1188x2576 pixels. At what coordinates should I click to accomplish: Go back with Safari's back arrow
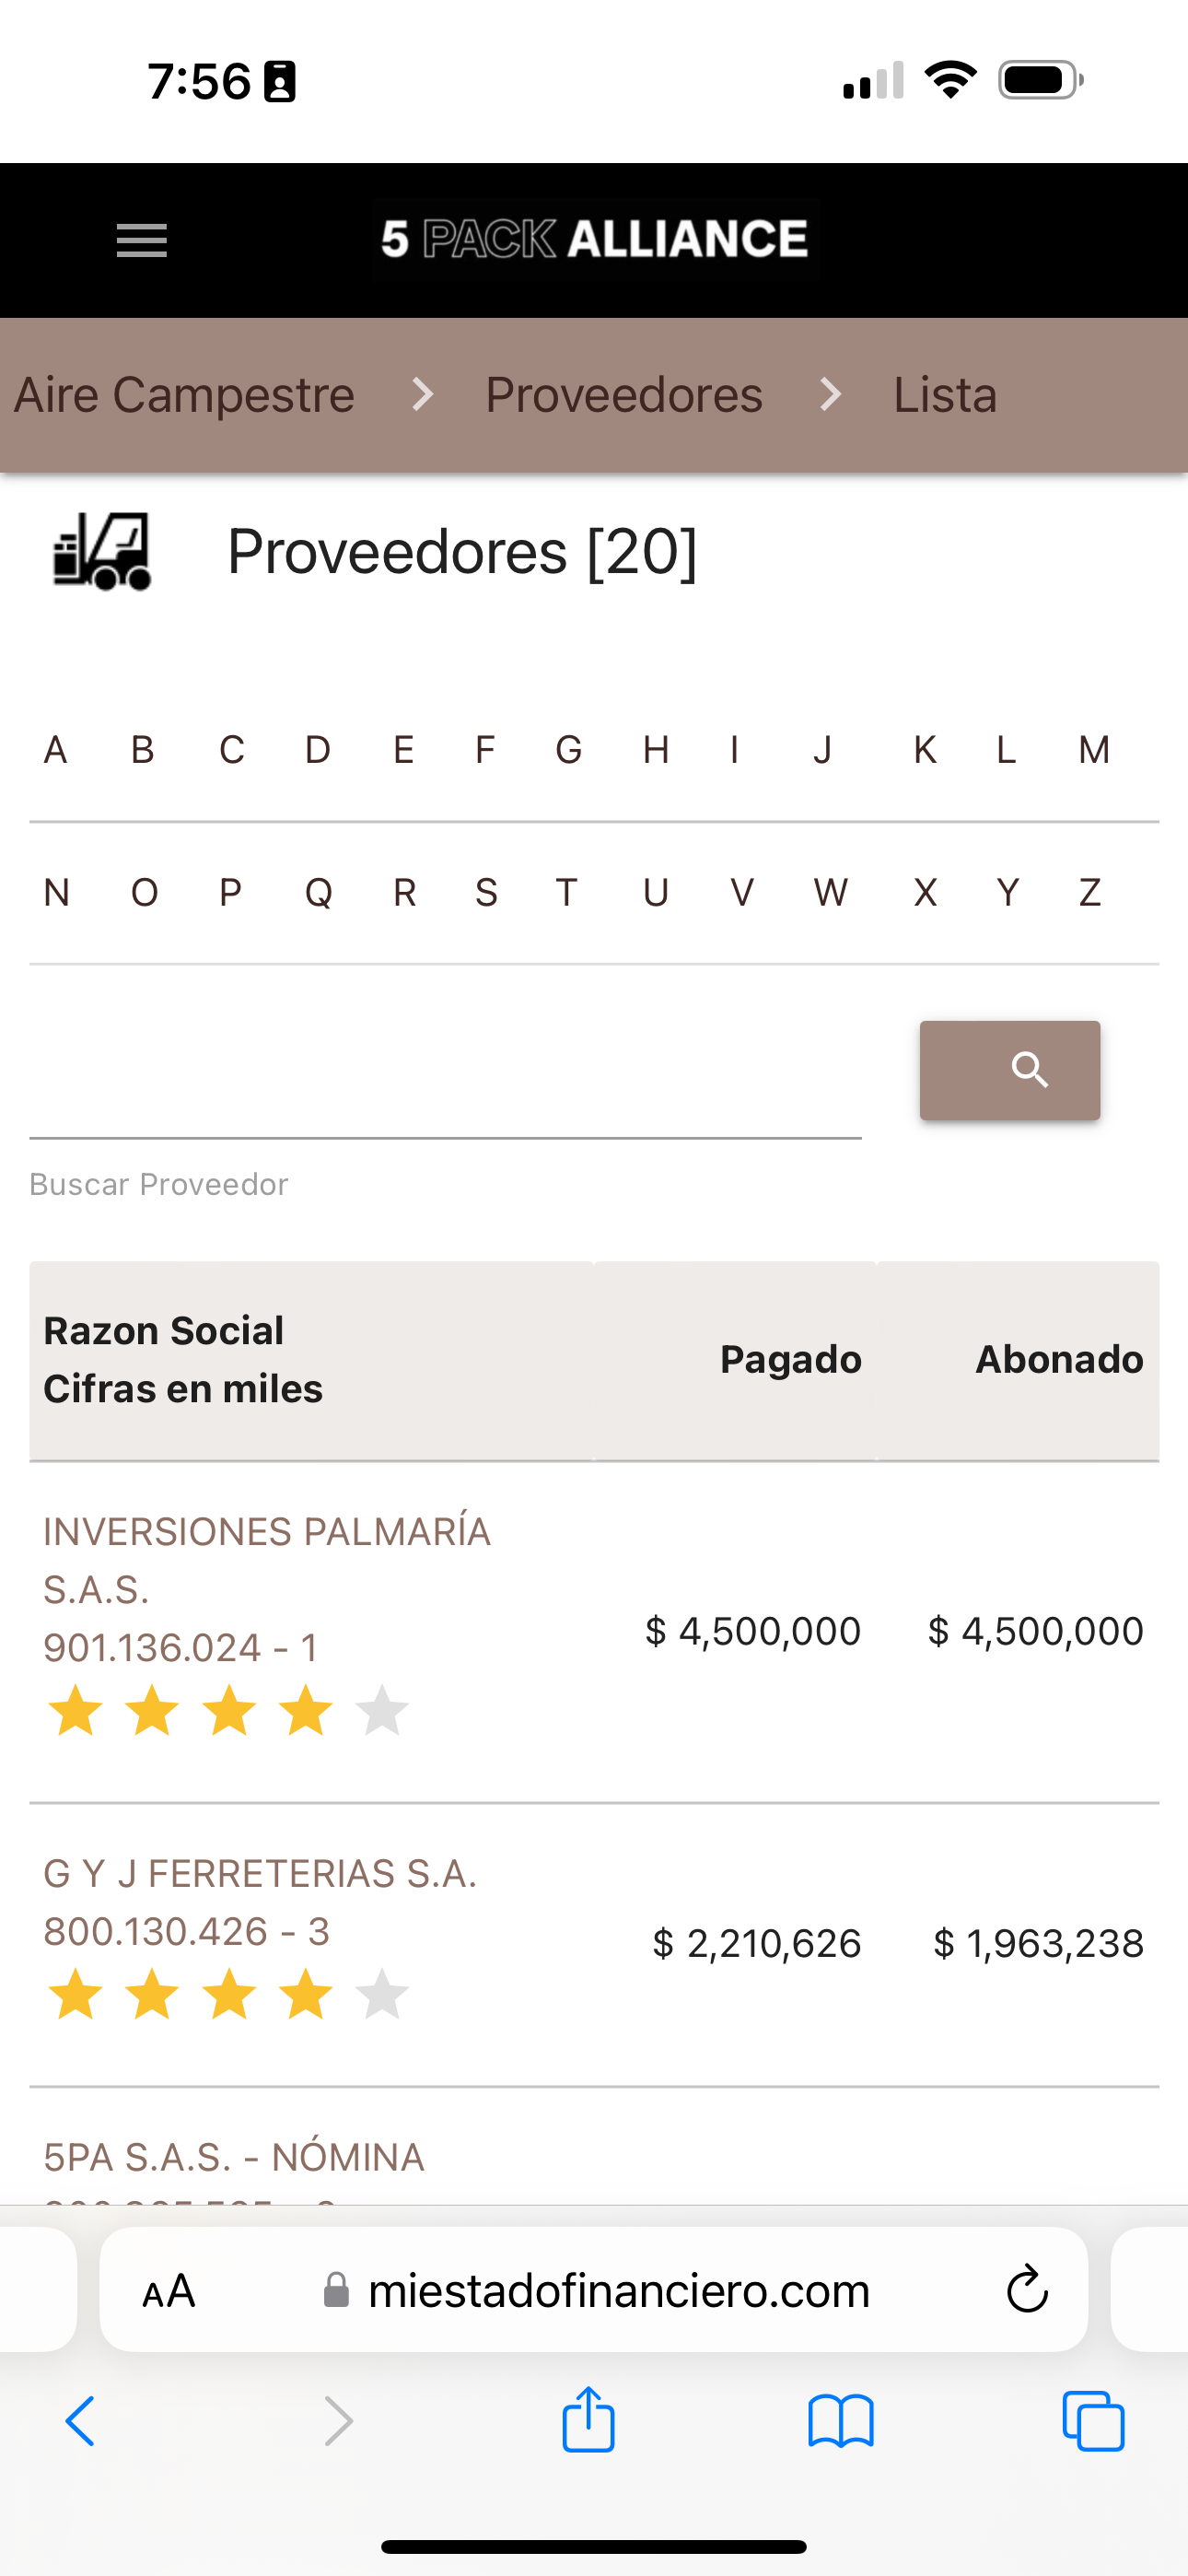[x=81, y=2421]
